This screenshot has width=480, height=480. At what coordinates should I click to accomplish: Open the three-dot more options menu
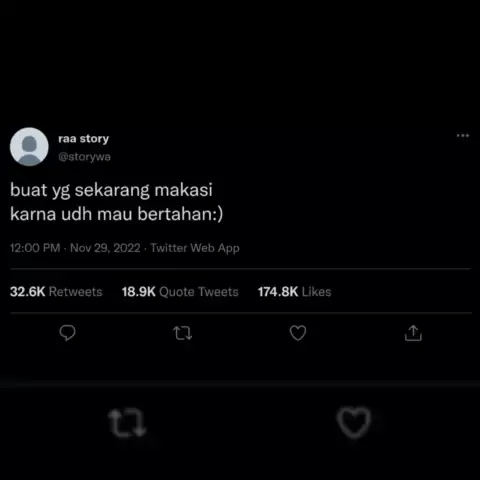tap(463, 136)
